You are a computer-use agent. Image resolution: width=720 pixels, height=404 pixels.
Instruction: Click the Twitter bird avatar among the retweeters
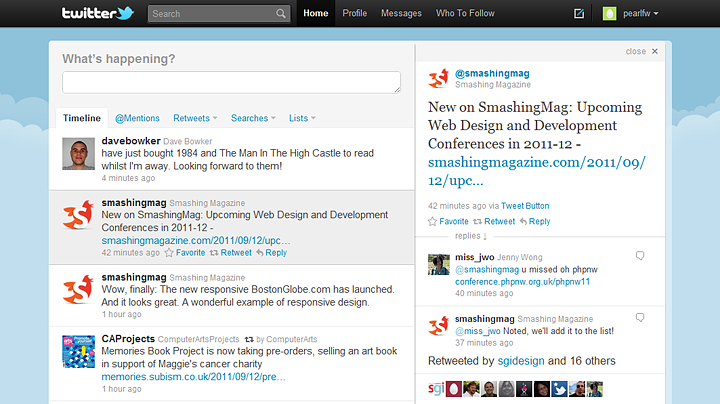pyautogui.click(x=559, y=389)
